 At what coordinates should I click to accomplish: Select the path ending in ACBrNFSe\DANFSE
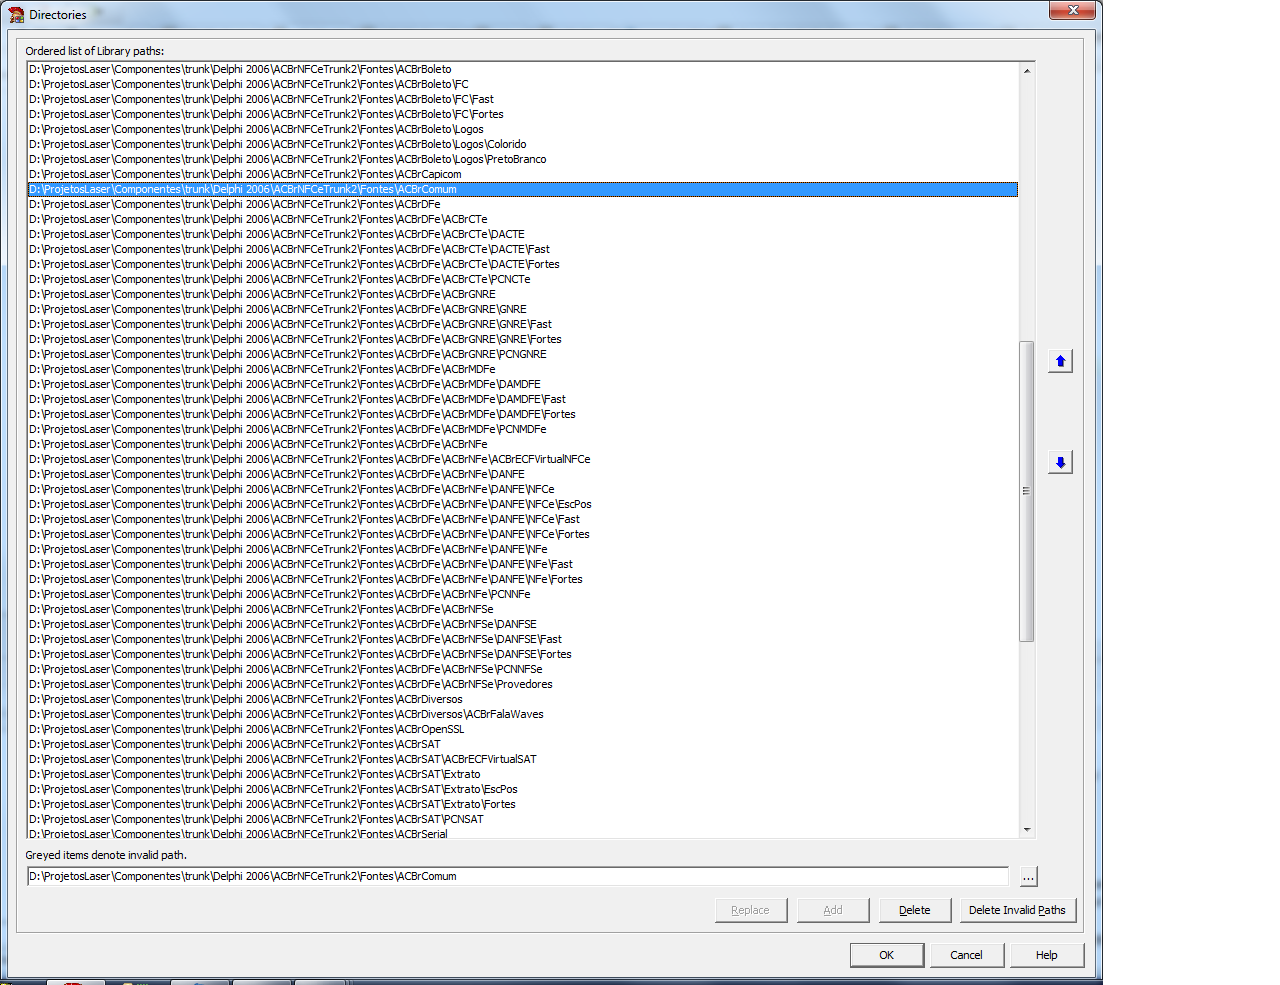[523, 624]
